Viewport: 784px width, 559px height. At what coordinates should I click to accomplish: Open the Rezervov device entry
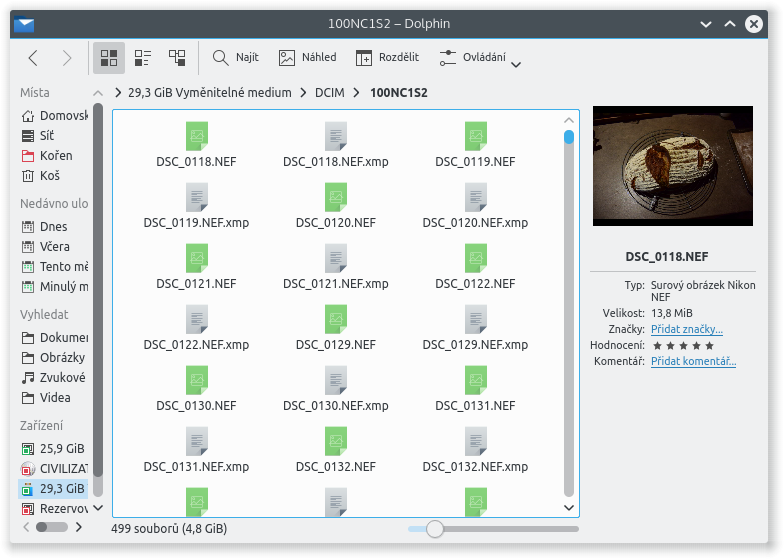[54, 508]
